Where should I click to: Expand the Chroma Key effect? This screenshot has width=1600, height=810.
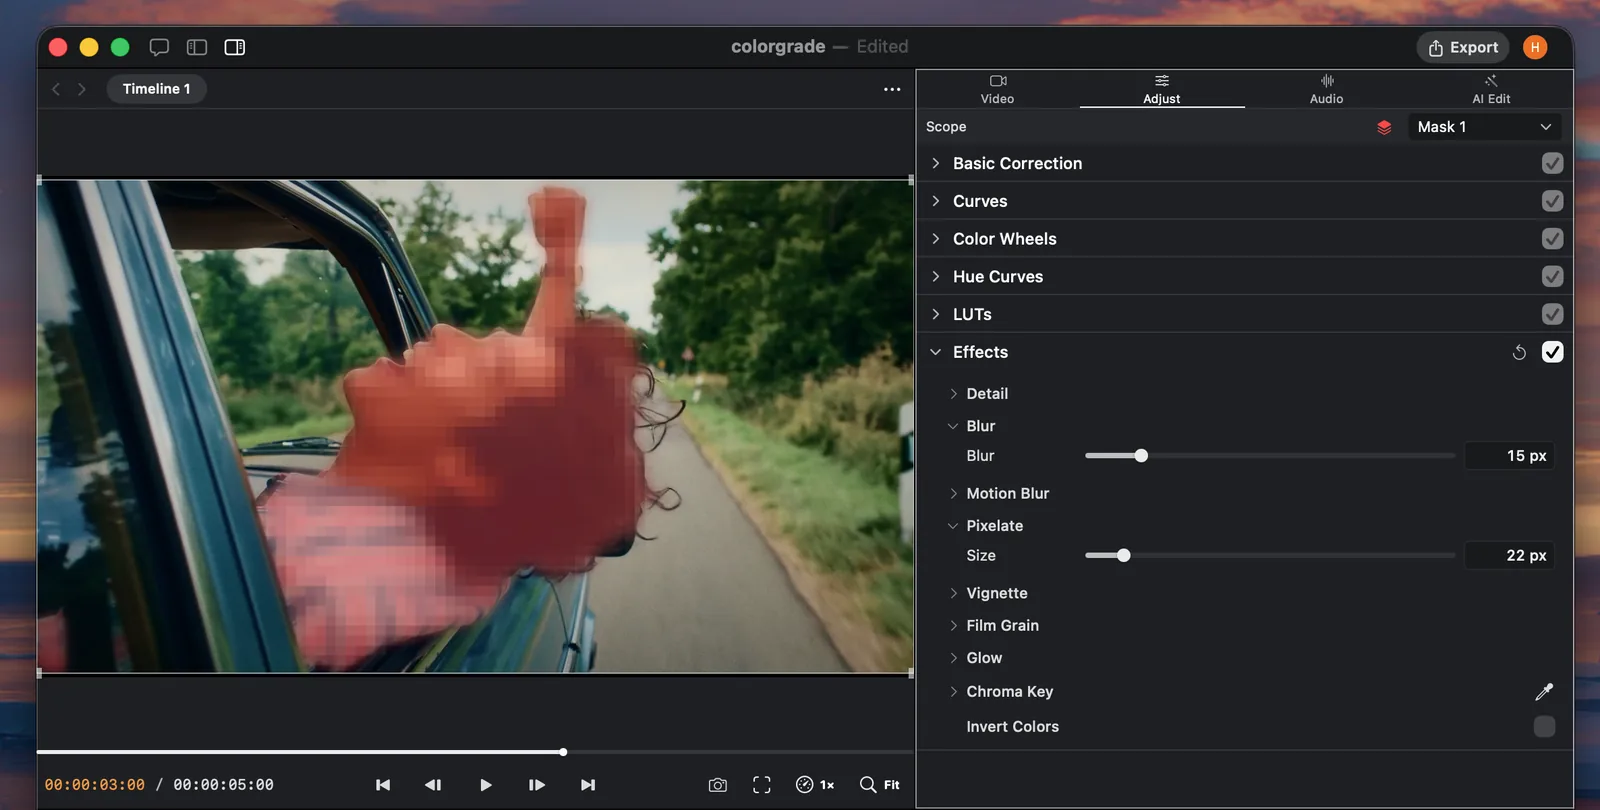click(x=953, y=692)
